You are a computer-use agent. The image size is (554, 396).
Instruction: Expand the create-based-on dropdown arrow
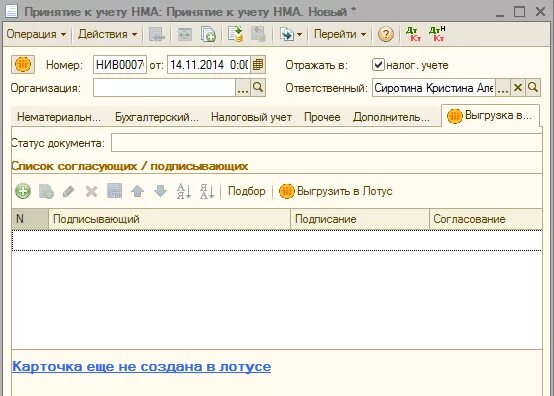point(300,35)
